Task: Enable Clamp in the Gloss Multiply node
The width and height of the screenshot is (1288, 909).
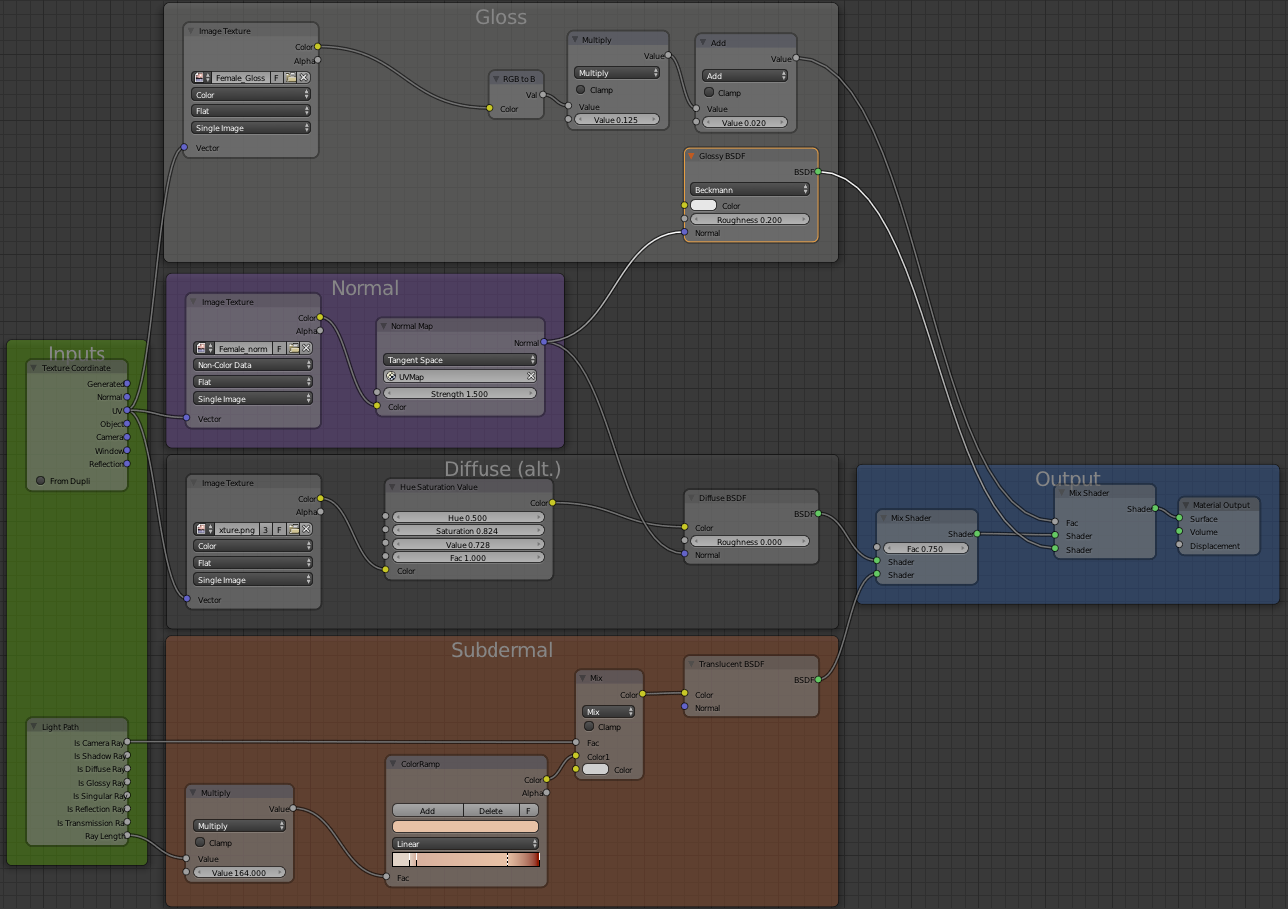Action: [581, 90]
